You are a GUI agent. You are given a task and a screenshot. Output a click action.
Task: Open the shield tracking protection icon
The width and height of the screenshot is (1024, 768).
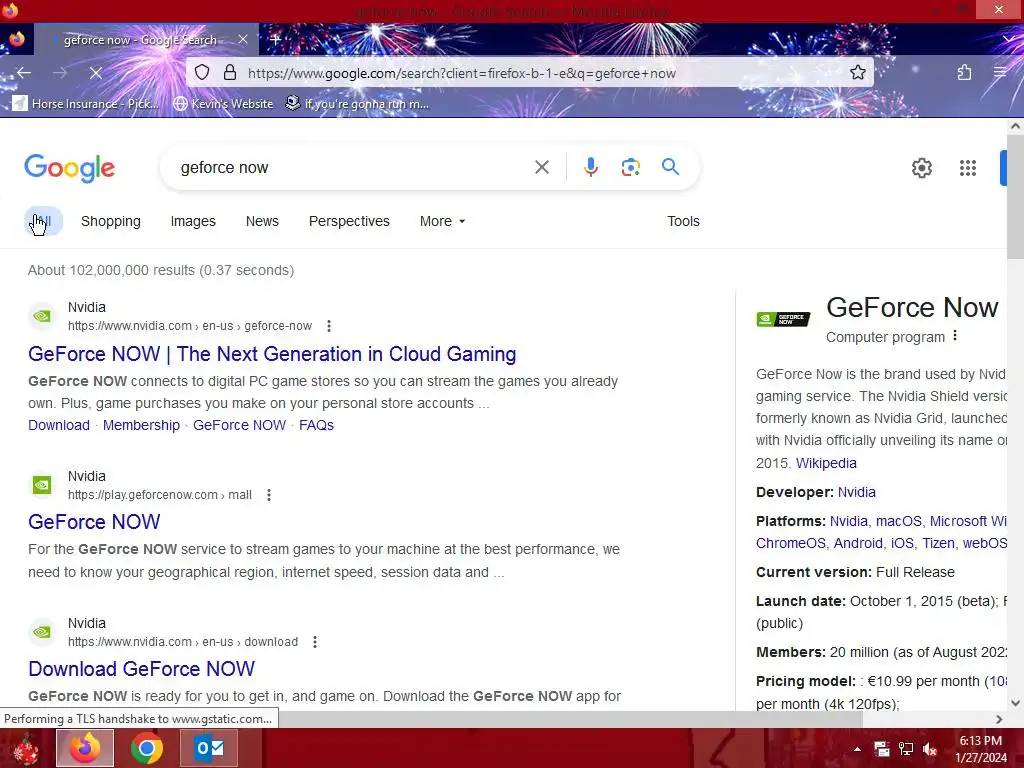click(x=202, y=72)
